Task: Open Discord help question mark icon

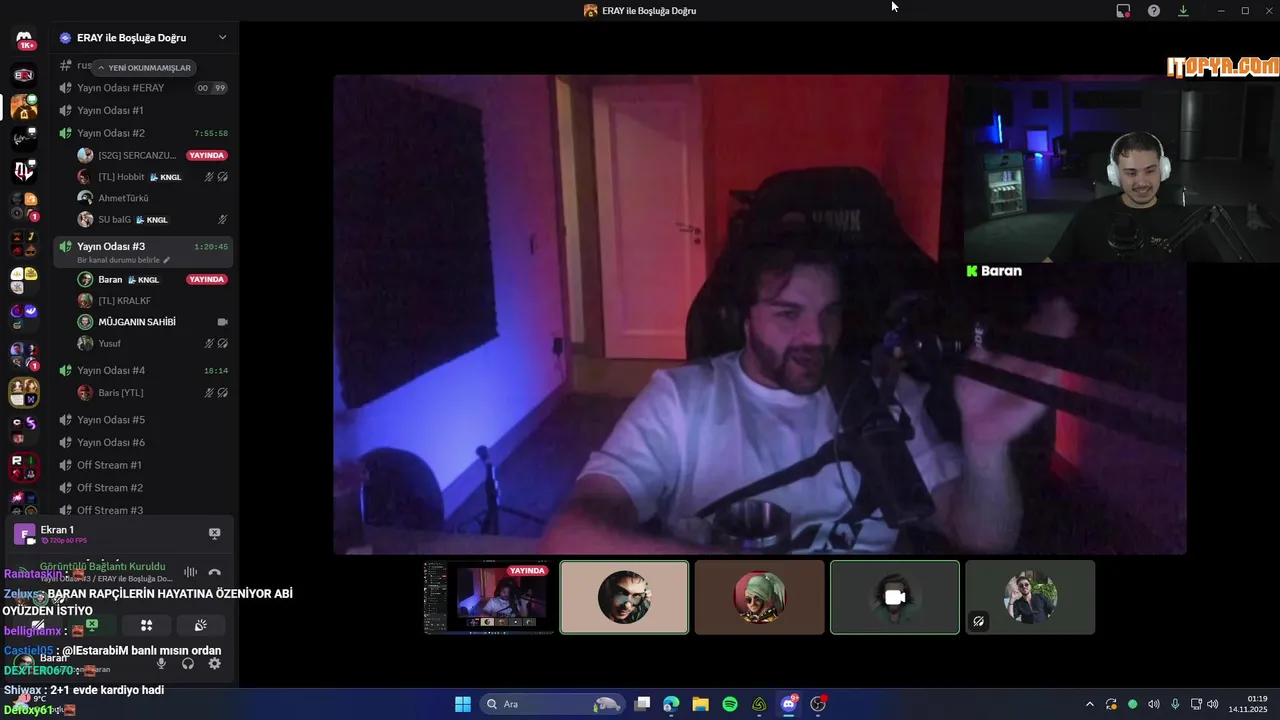Action: point(1154,10)
